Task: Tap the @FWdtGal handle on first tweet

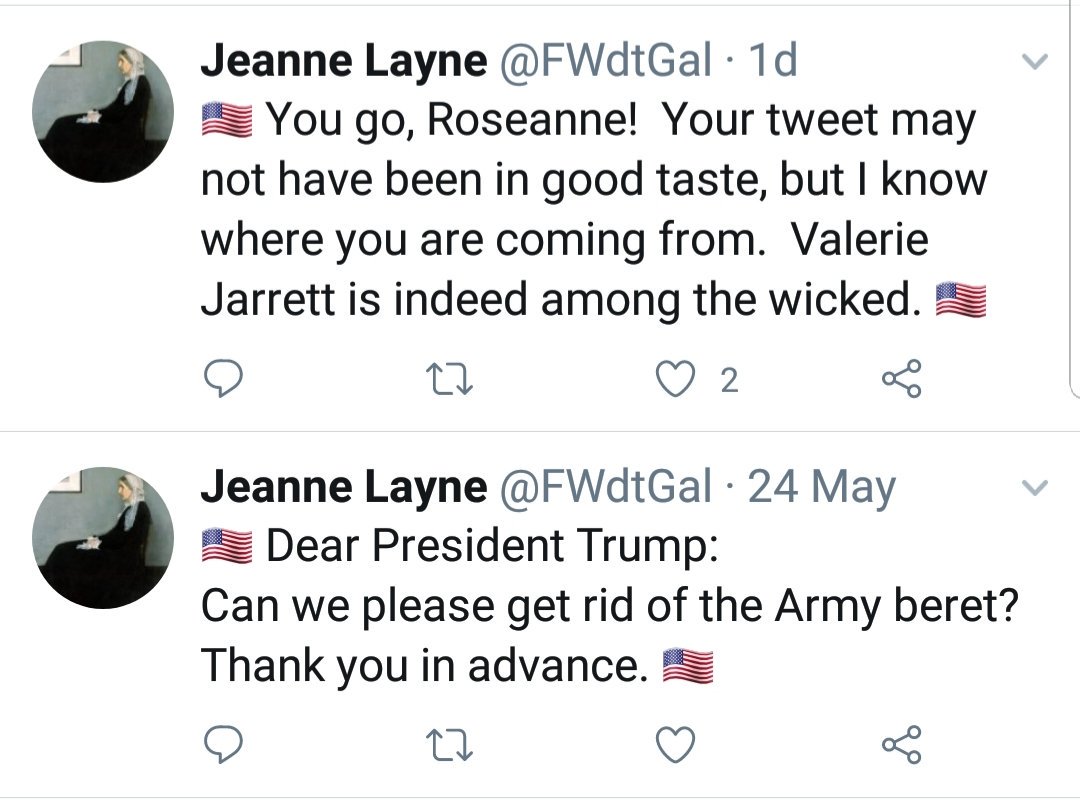Action: click(604, 61)
